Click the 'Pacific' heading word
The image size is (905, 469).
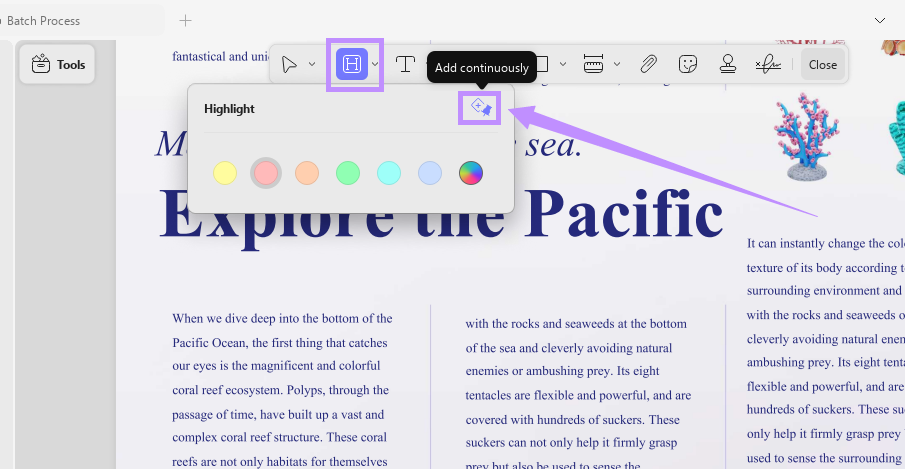pyautogui.click(x=624, y=213)
